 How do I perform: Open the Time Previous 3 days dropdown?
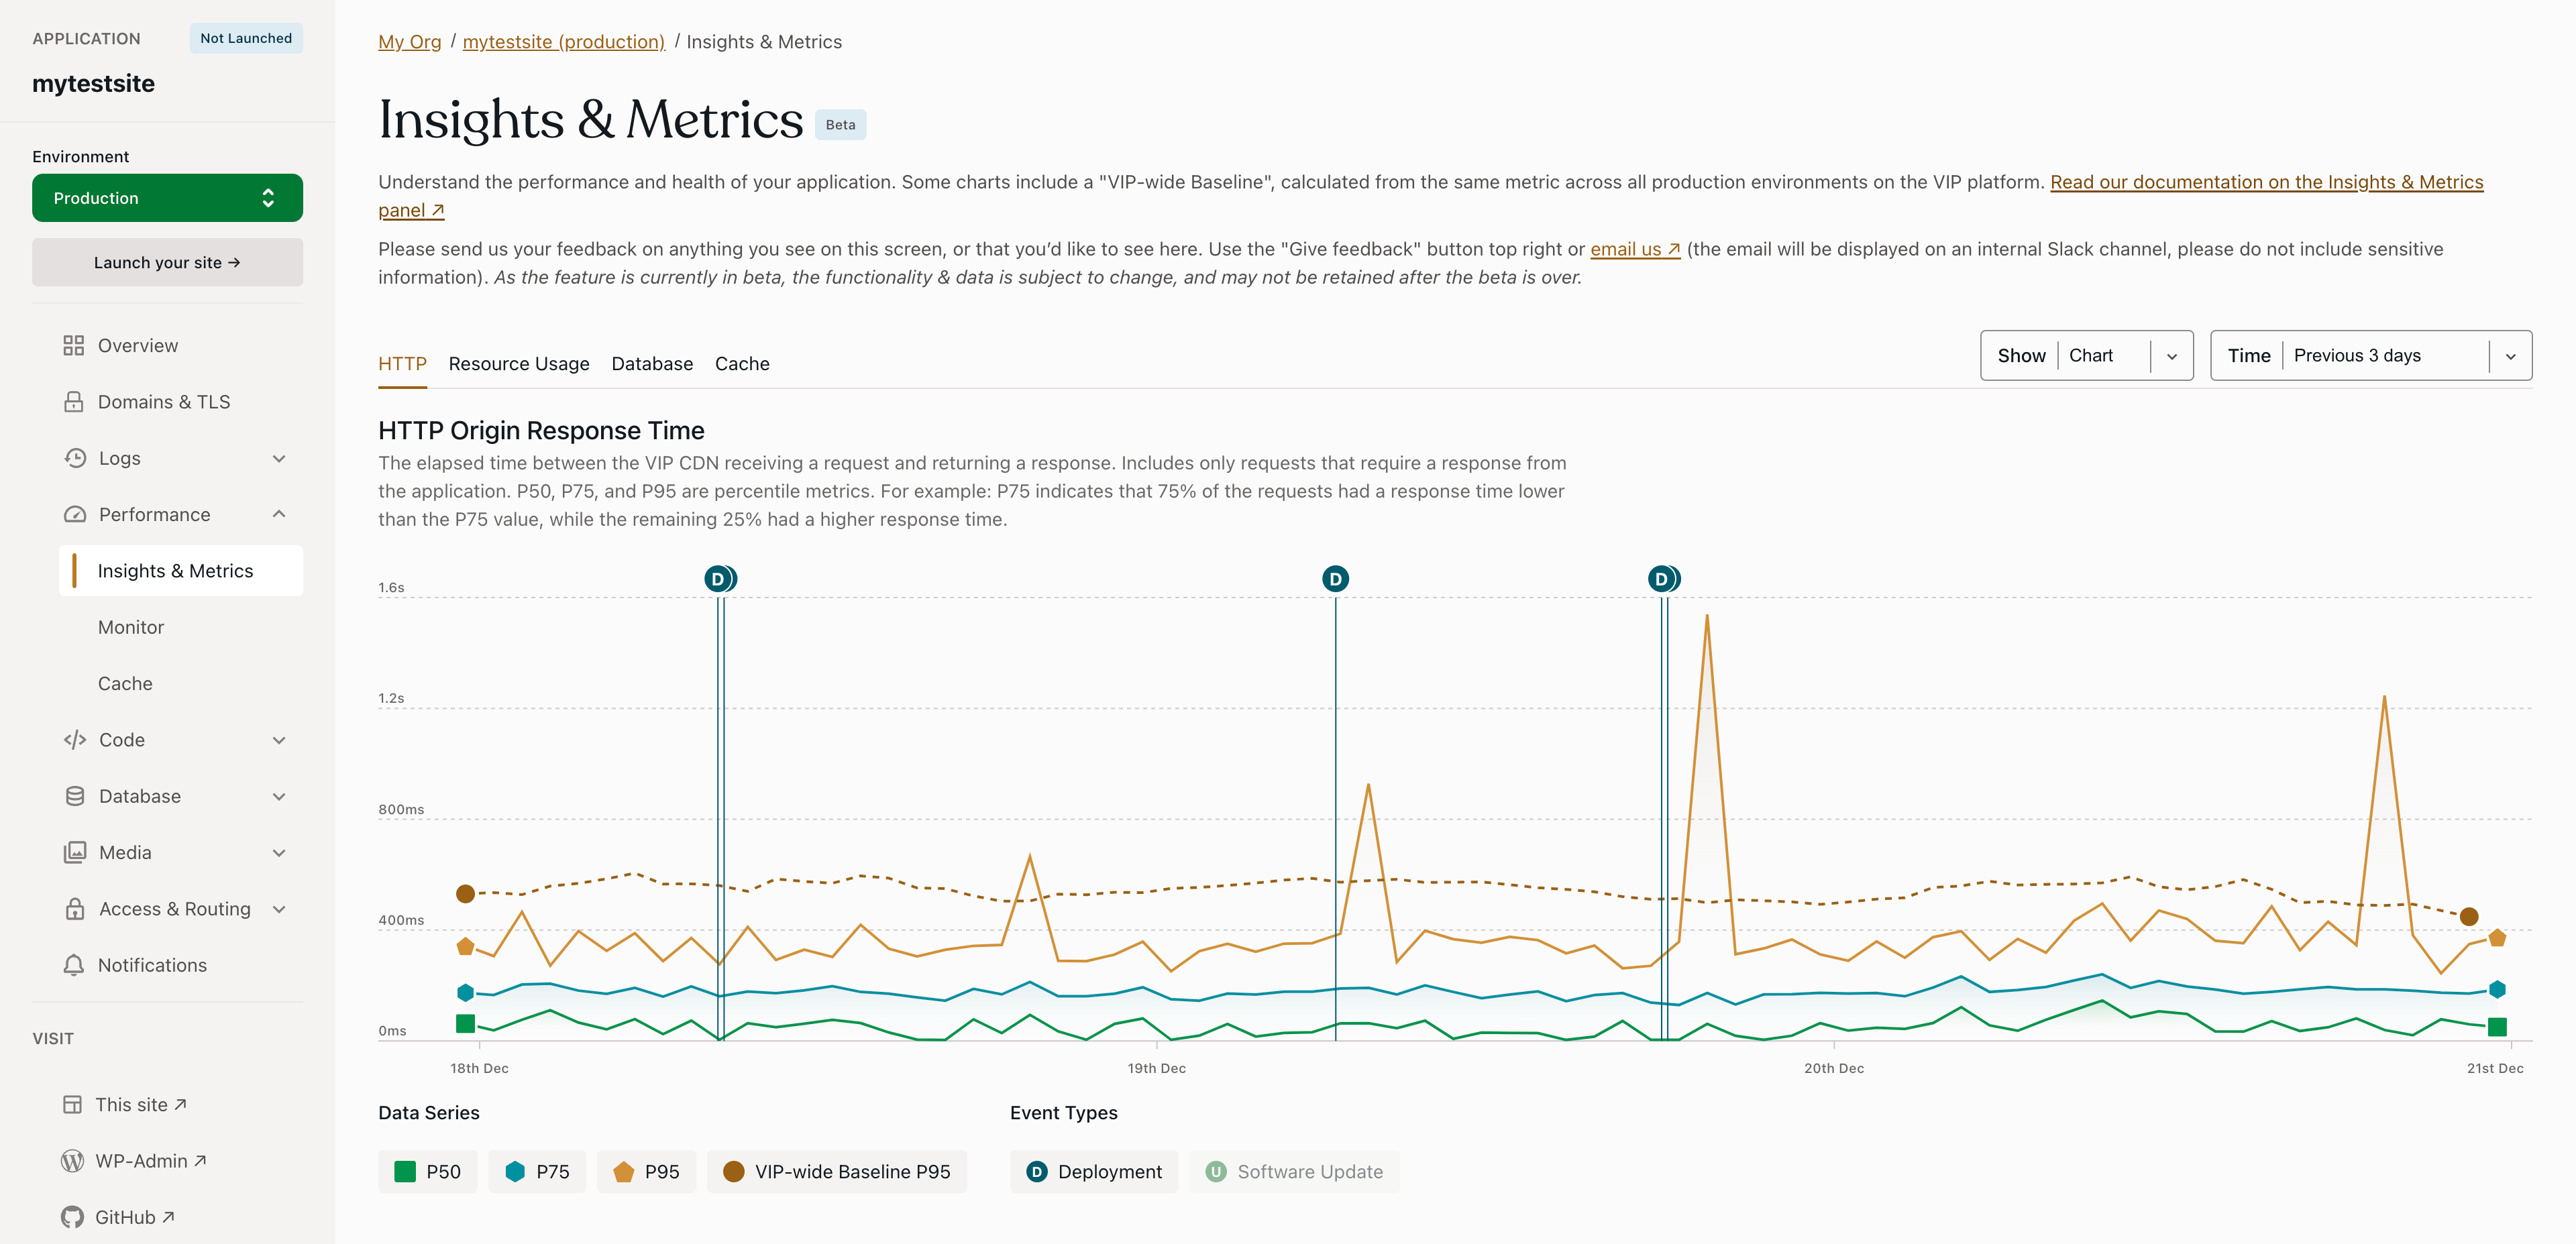pyautogui.click(x=2371, y=355)
